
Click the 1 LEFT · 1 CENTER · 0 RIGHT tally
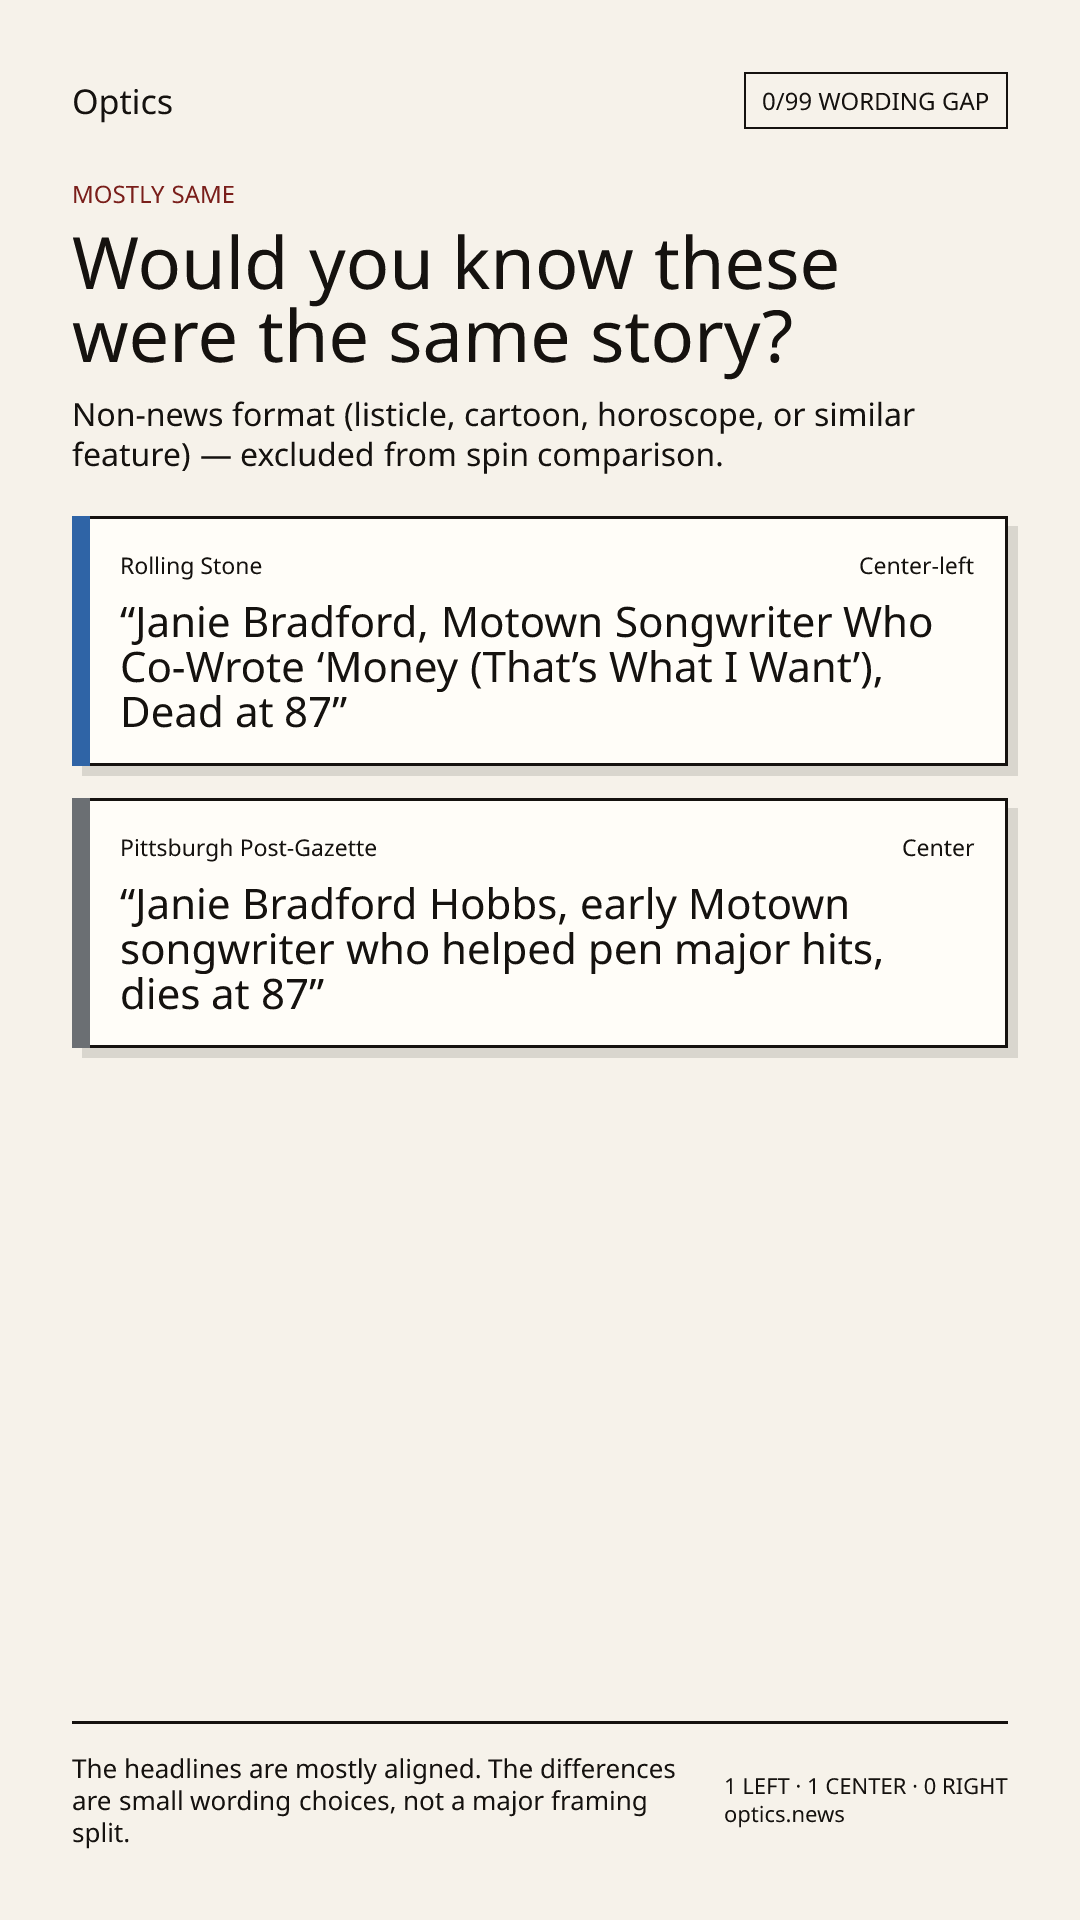(866, 1786)
